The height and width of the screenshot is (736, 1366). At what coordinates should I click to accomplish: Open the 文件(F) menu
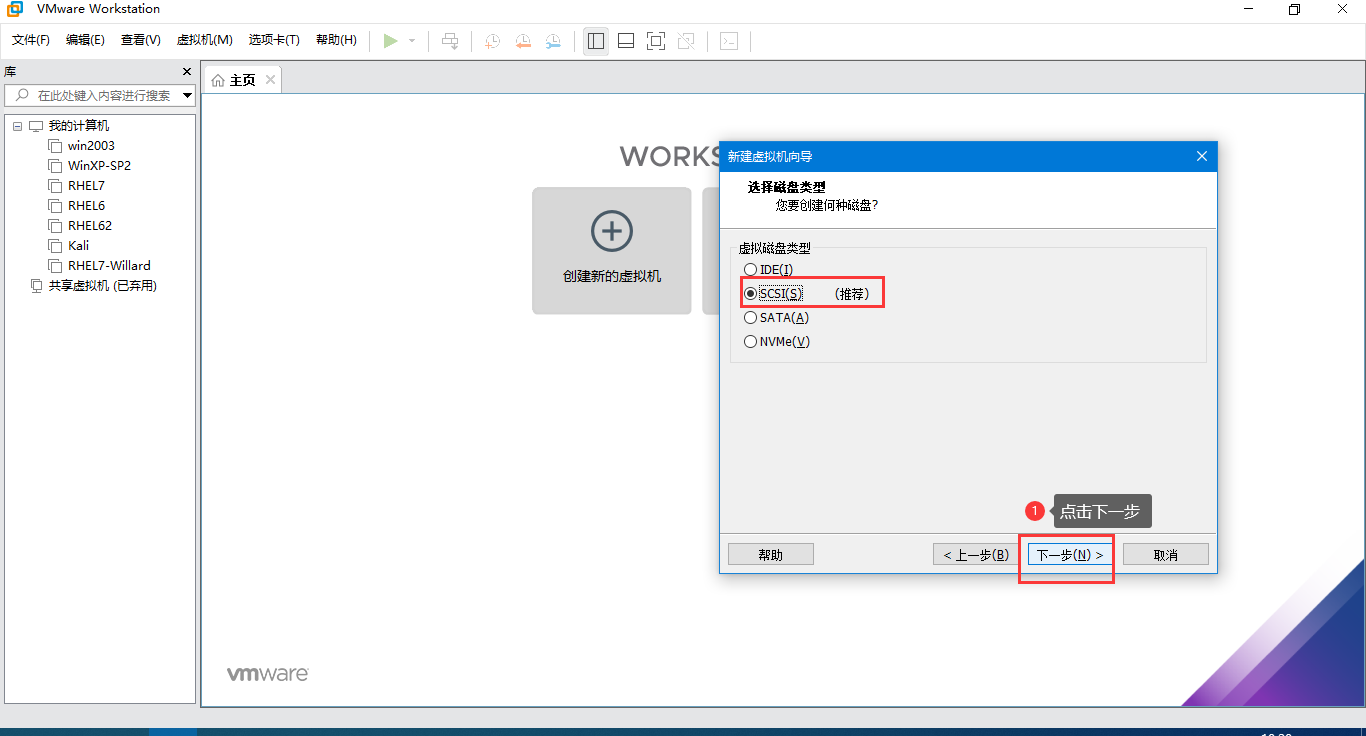tap(31, 40)
